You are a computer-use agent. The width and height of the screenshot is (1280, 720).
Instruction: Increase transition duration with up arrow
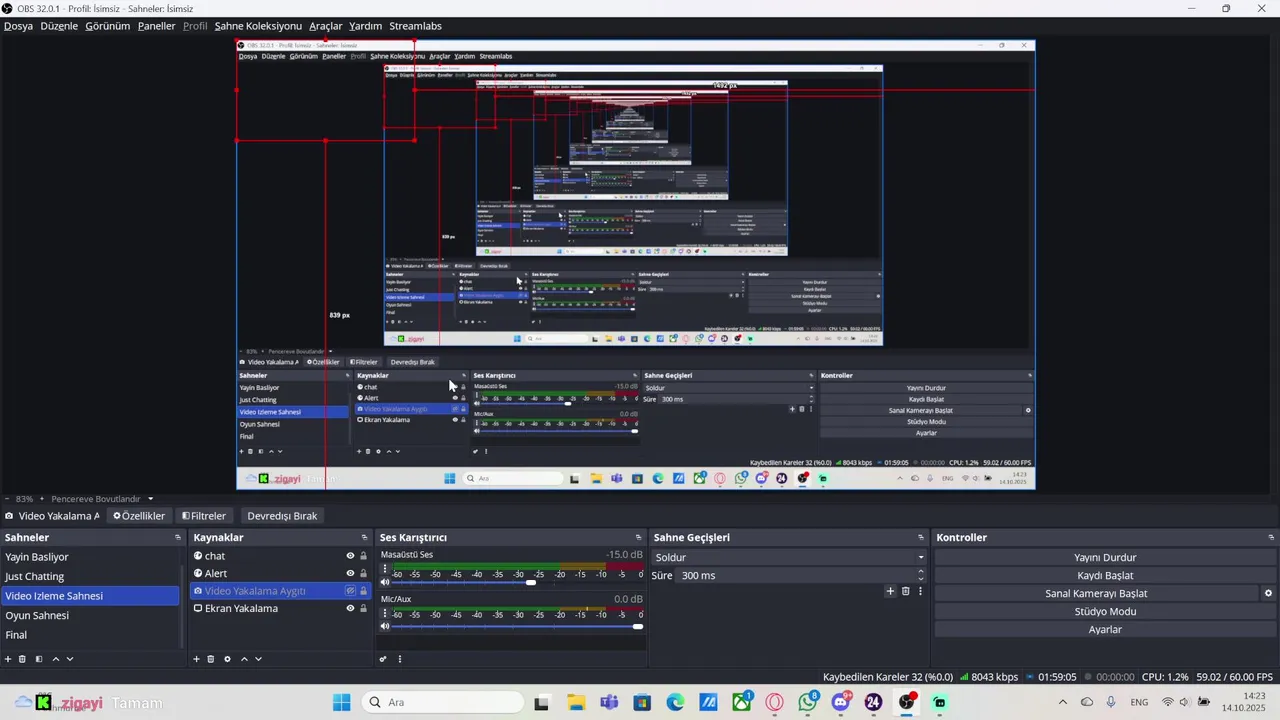[921, 571]
